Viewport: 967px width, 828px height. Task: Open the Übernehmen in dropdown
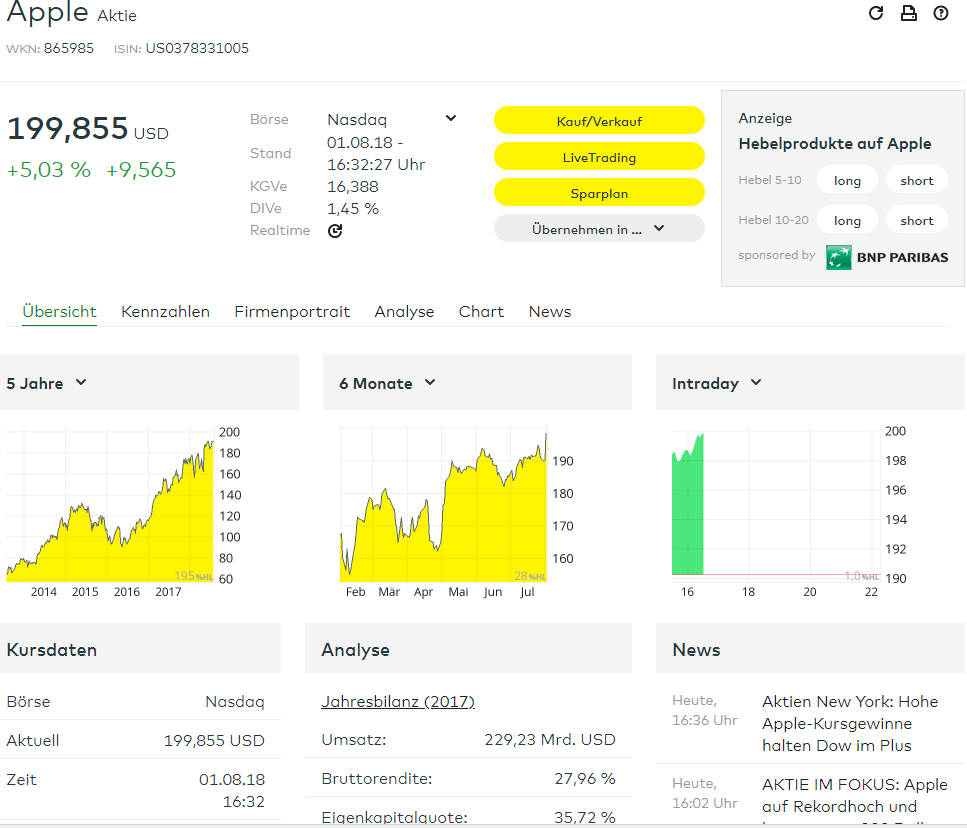coord(599,229)
